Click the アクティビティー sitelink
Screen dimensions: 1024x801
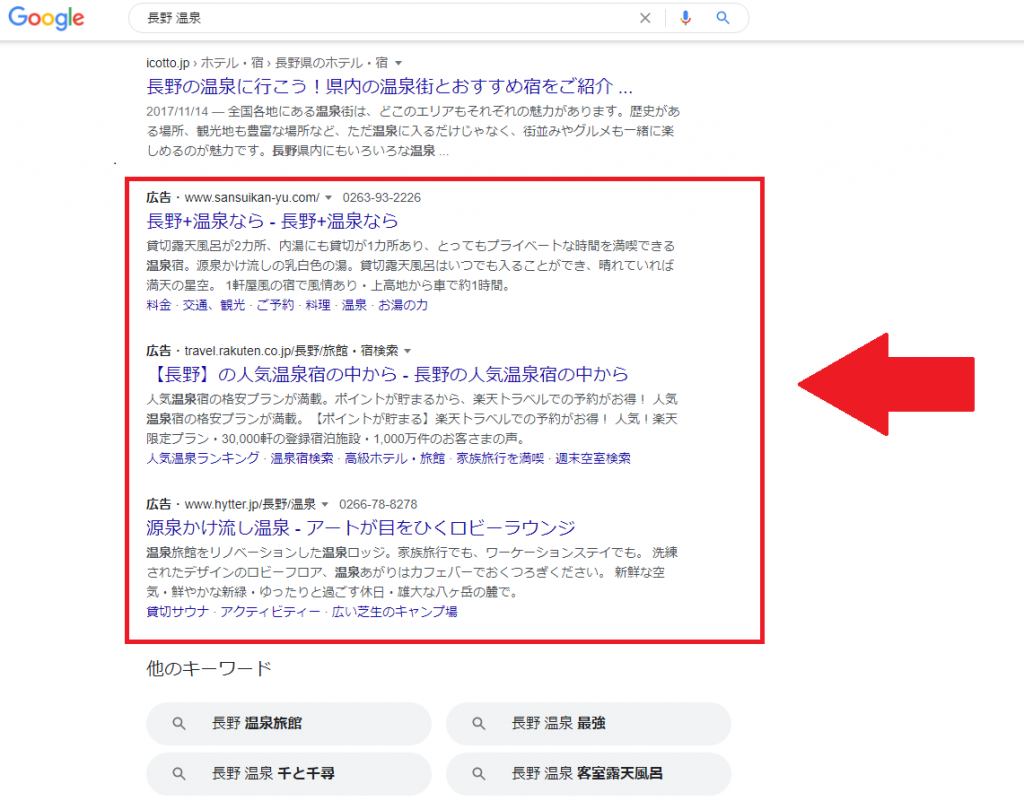tap(270, 612)
